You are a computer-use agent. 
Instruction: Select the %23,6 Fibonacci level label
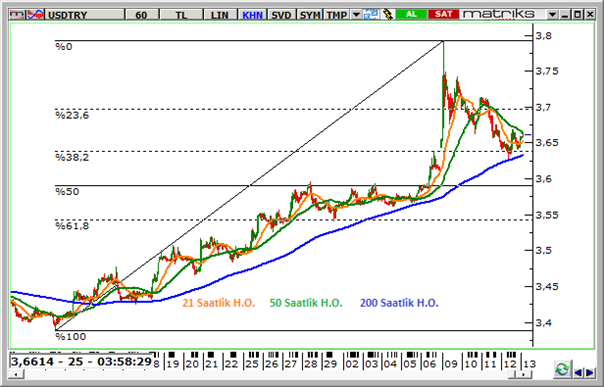(x=72, y=115)
